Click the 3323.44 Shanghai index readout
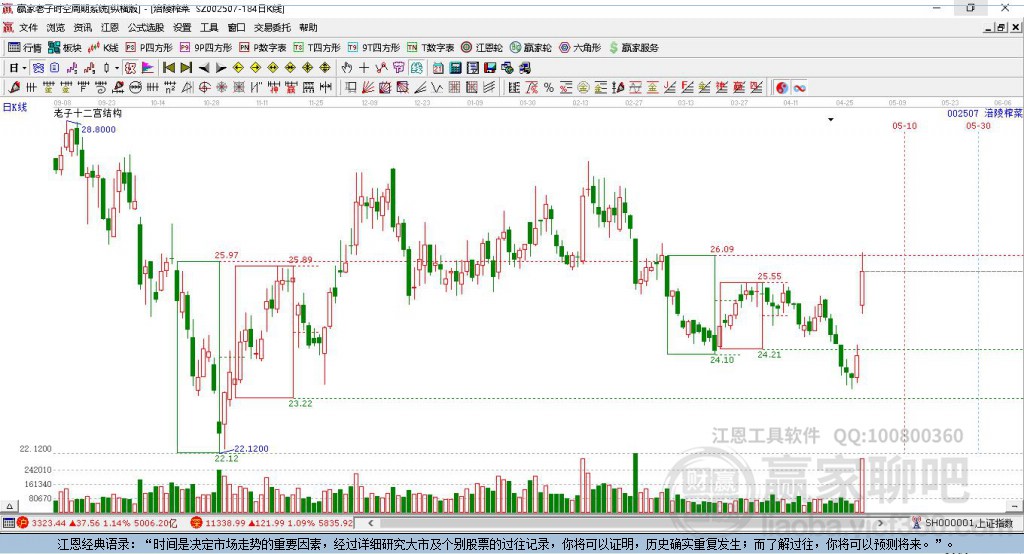 [x=47, y=523]
